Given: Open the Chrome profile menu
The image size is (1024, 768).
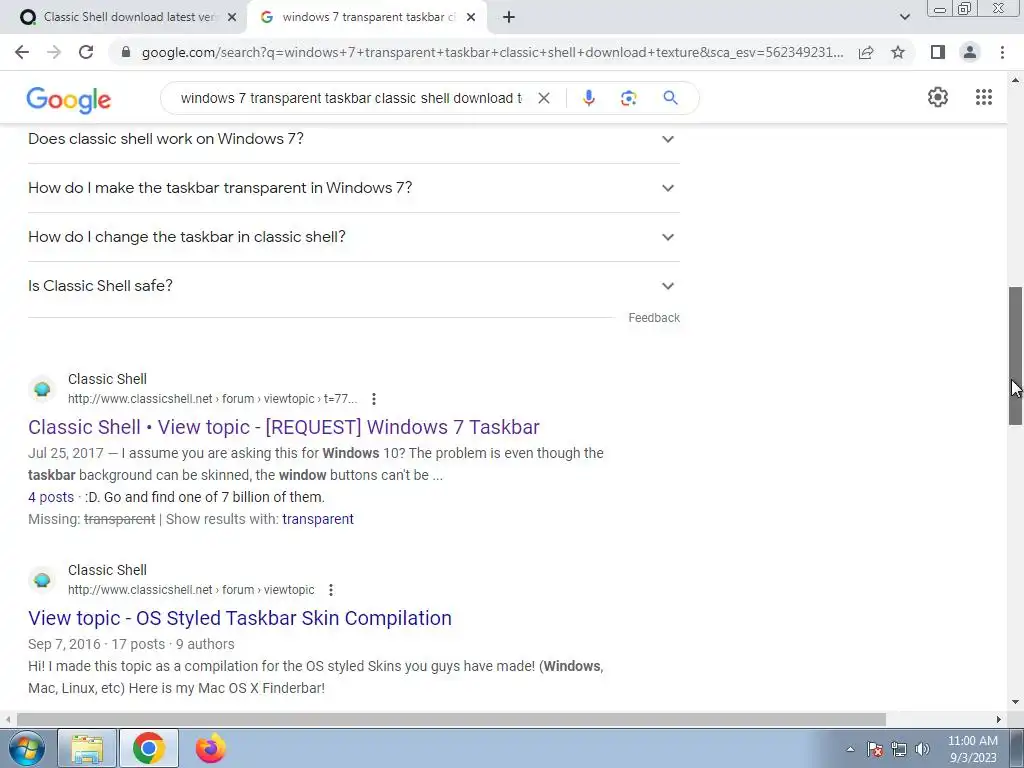Looking at the screenshot, I should coord(970,52).
